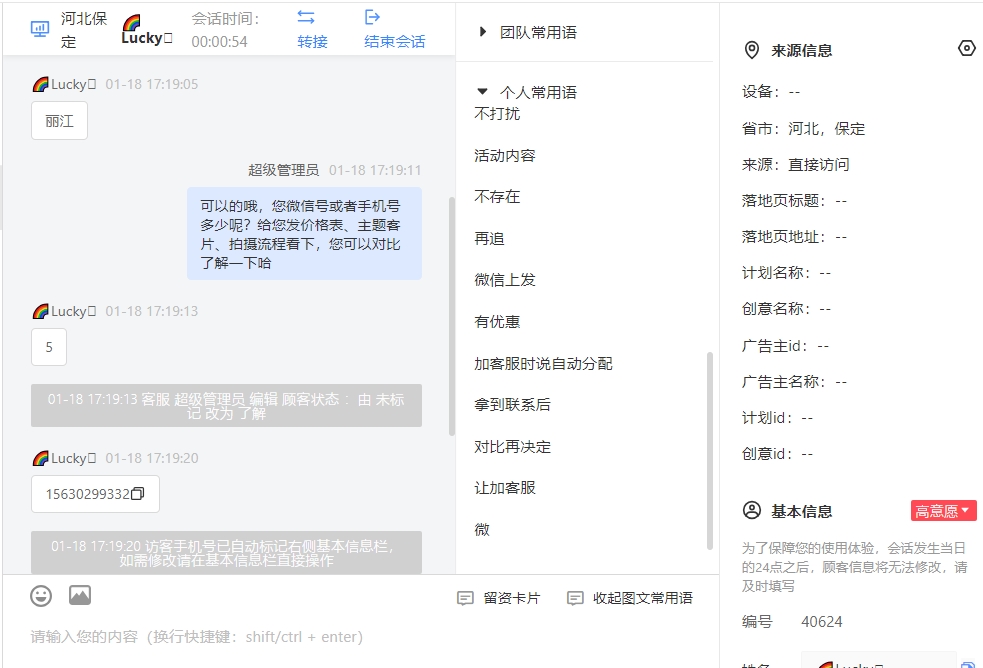Click the 丽江 message bubble

[x=60, y=121]
